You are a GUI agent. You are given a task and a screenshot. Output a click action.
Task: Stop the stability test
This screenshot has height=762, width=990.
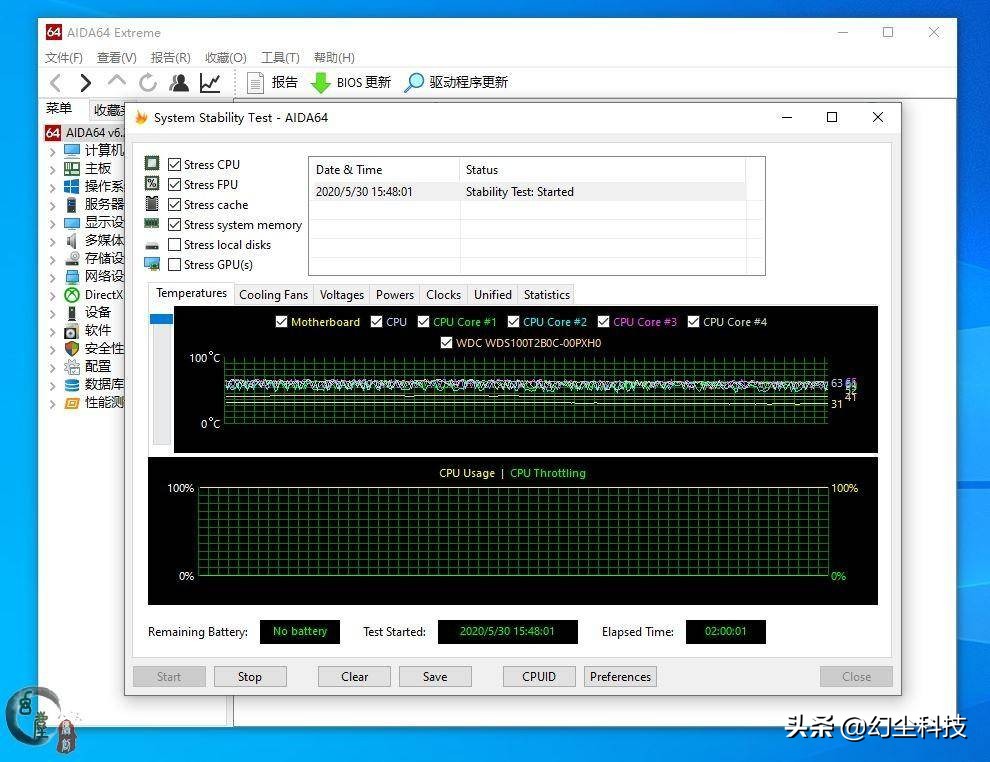tap(250, 677)
